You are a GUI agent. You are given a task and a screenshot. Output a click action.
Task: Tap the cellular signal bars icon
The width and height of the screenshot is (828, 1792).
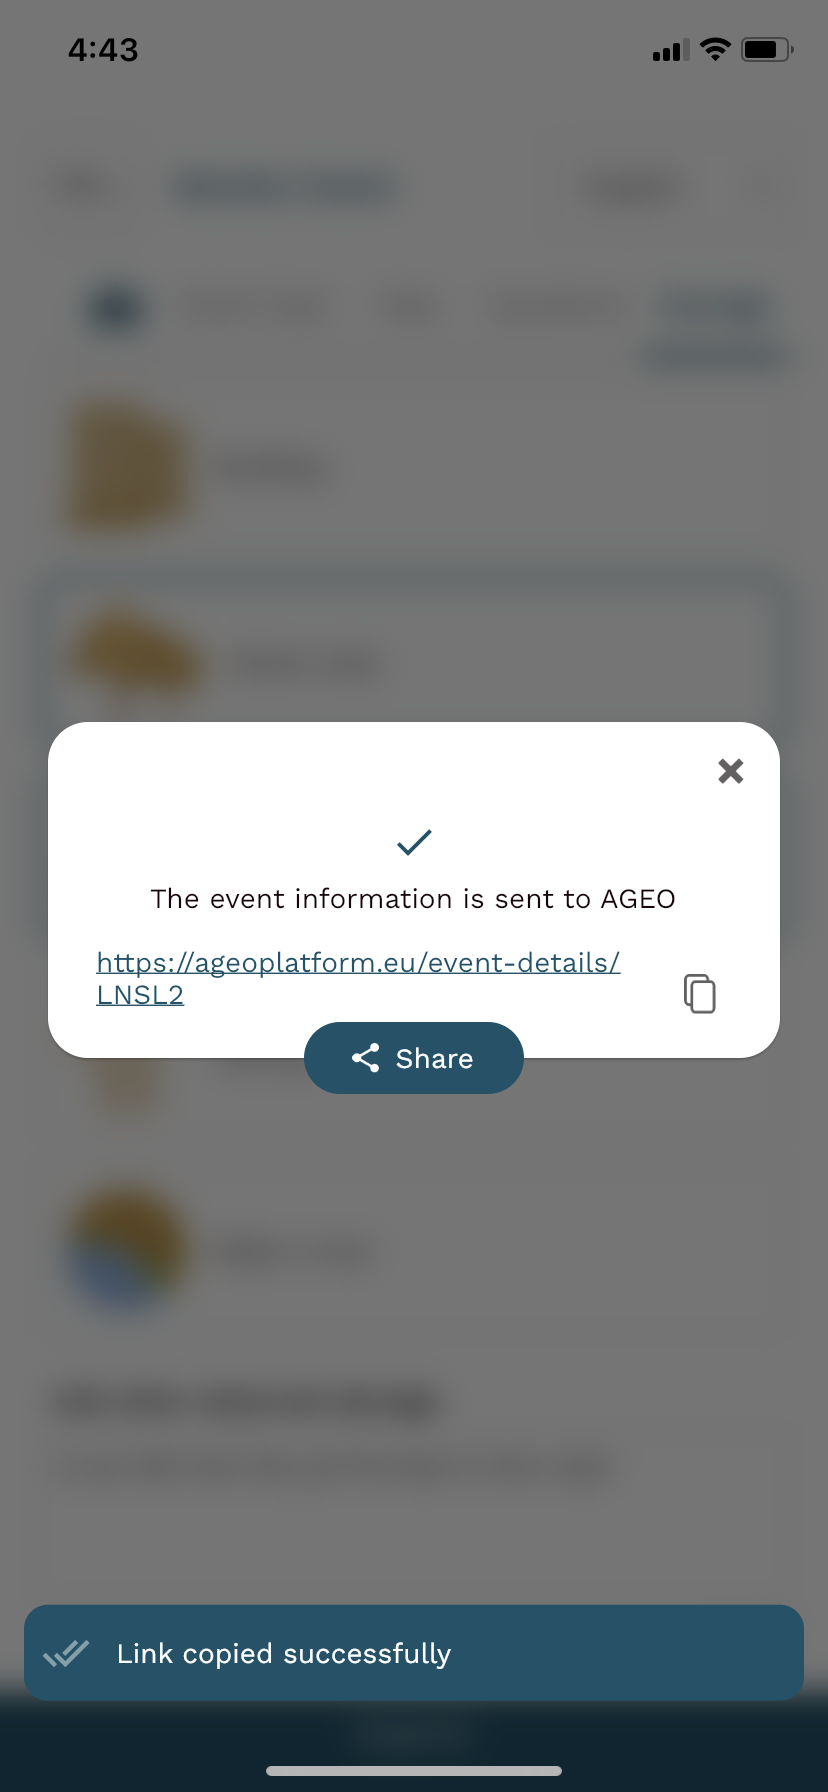[671, 50]
